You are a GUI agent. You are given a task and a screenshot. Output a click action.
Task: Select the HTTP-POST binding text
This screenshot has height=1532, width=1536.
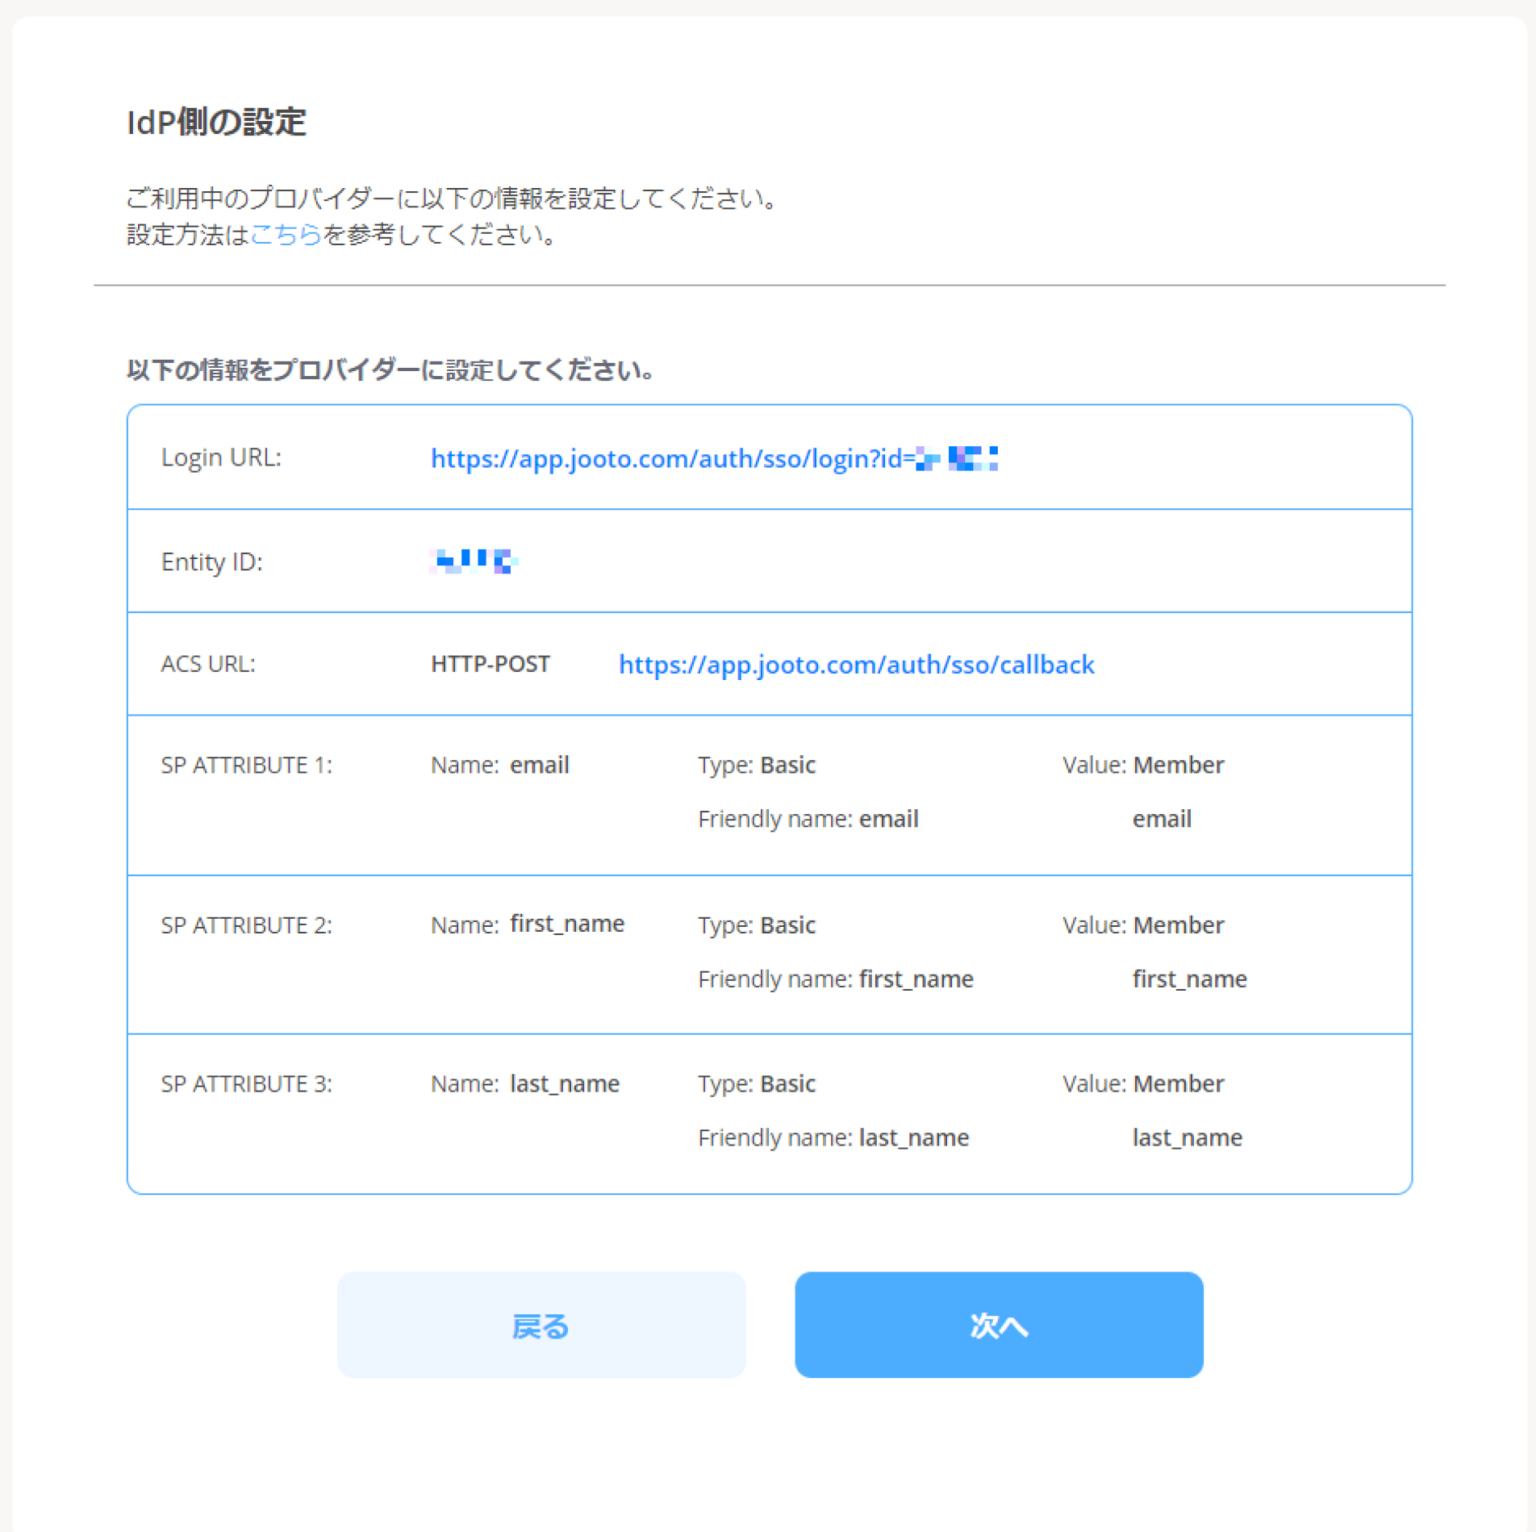[490, 664]
